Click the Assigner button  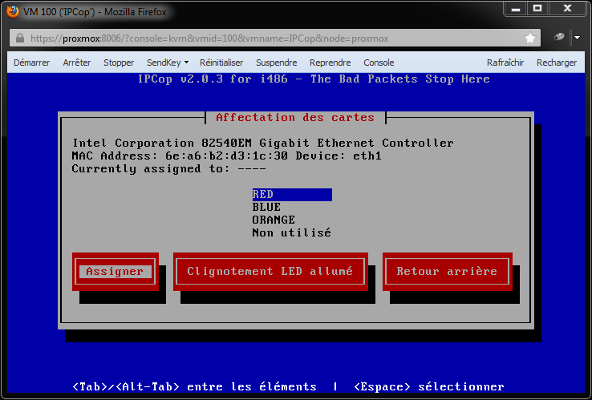(115, 272)
